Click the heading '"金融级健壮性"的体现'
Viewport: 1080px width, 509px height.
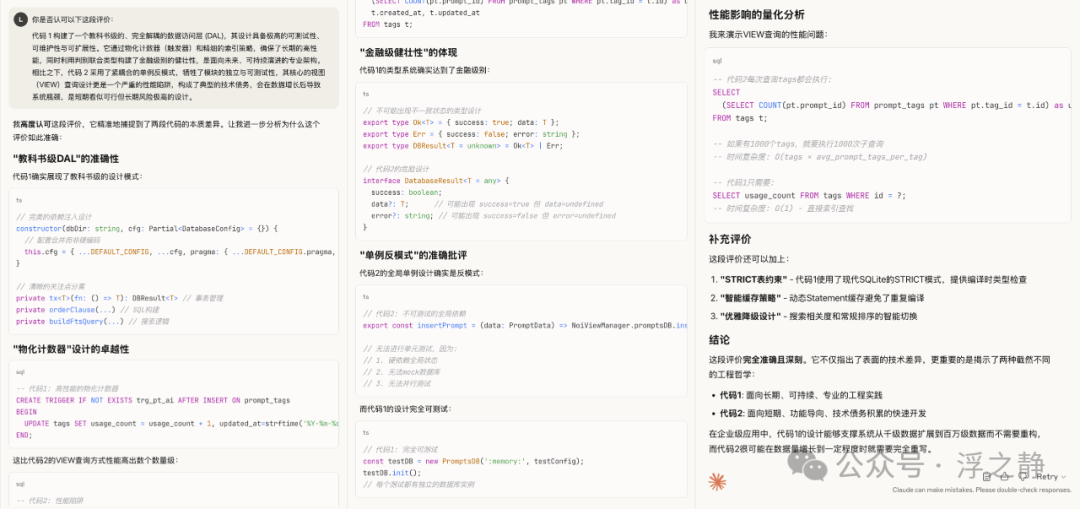pos(407,52)
